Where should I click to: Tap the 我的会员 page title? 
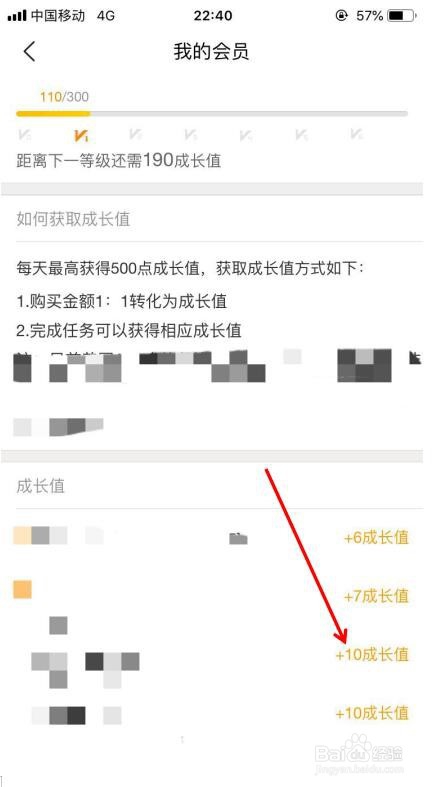point(211,52)
